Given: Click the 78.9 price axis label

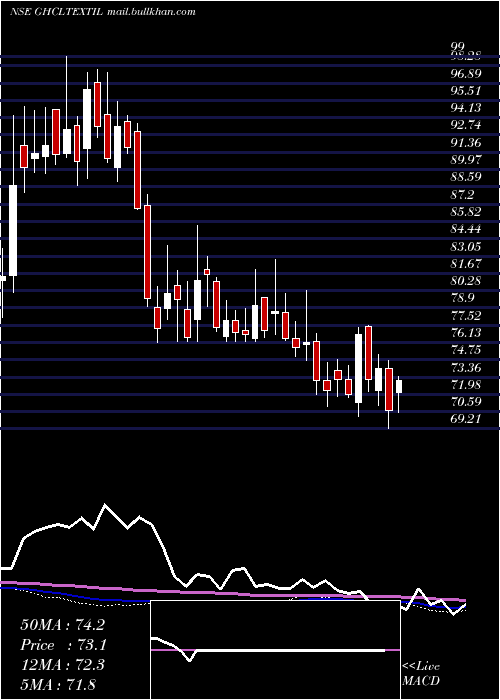Looking at the screenshot, I should point(463,298).
